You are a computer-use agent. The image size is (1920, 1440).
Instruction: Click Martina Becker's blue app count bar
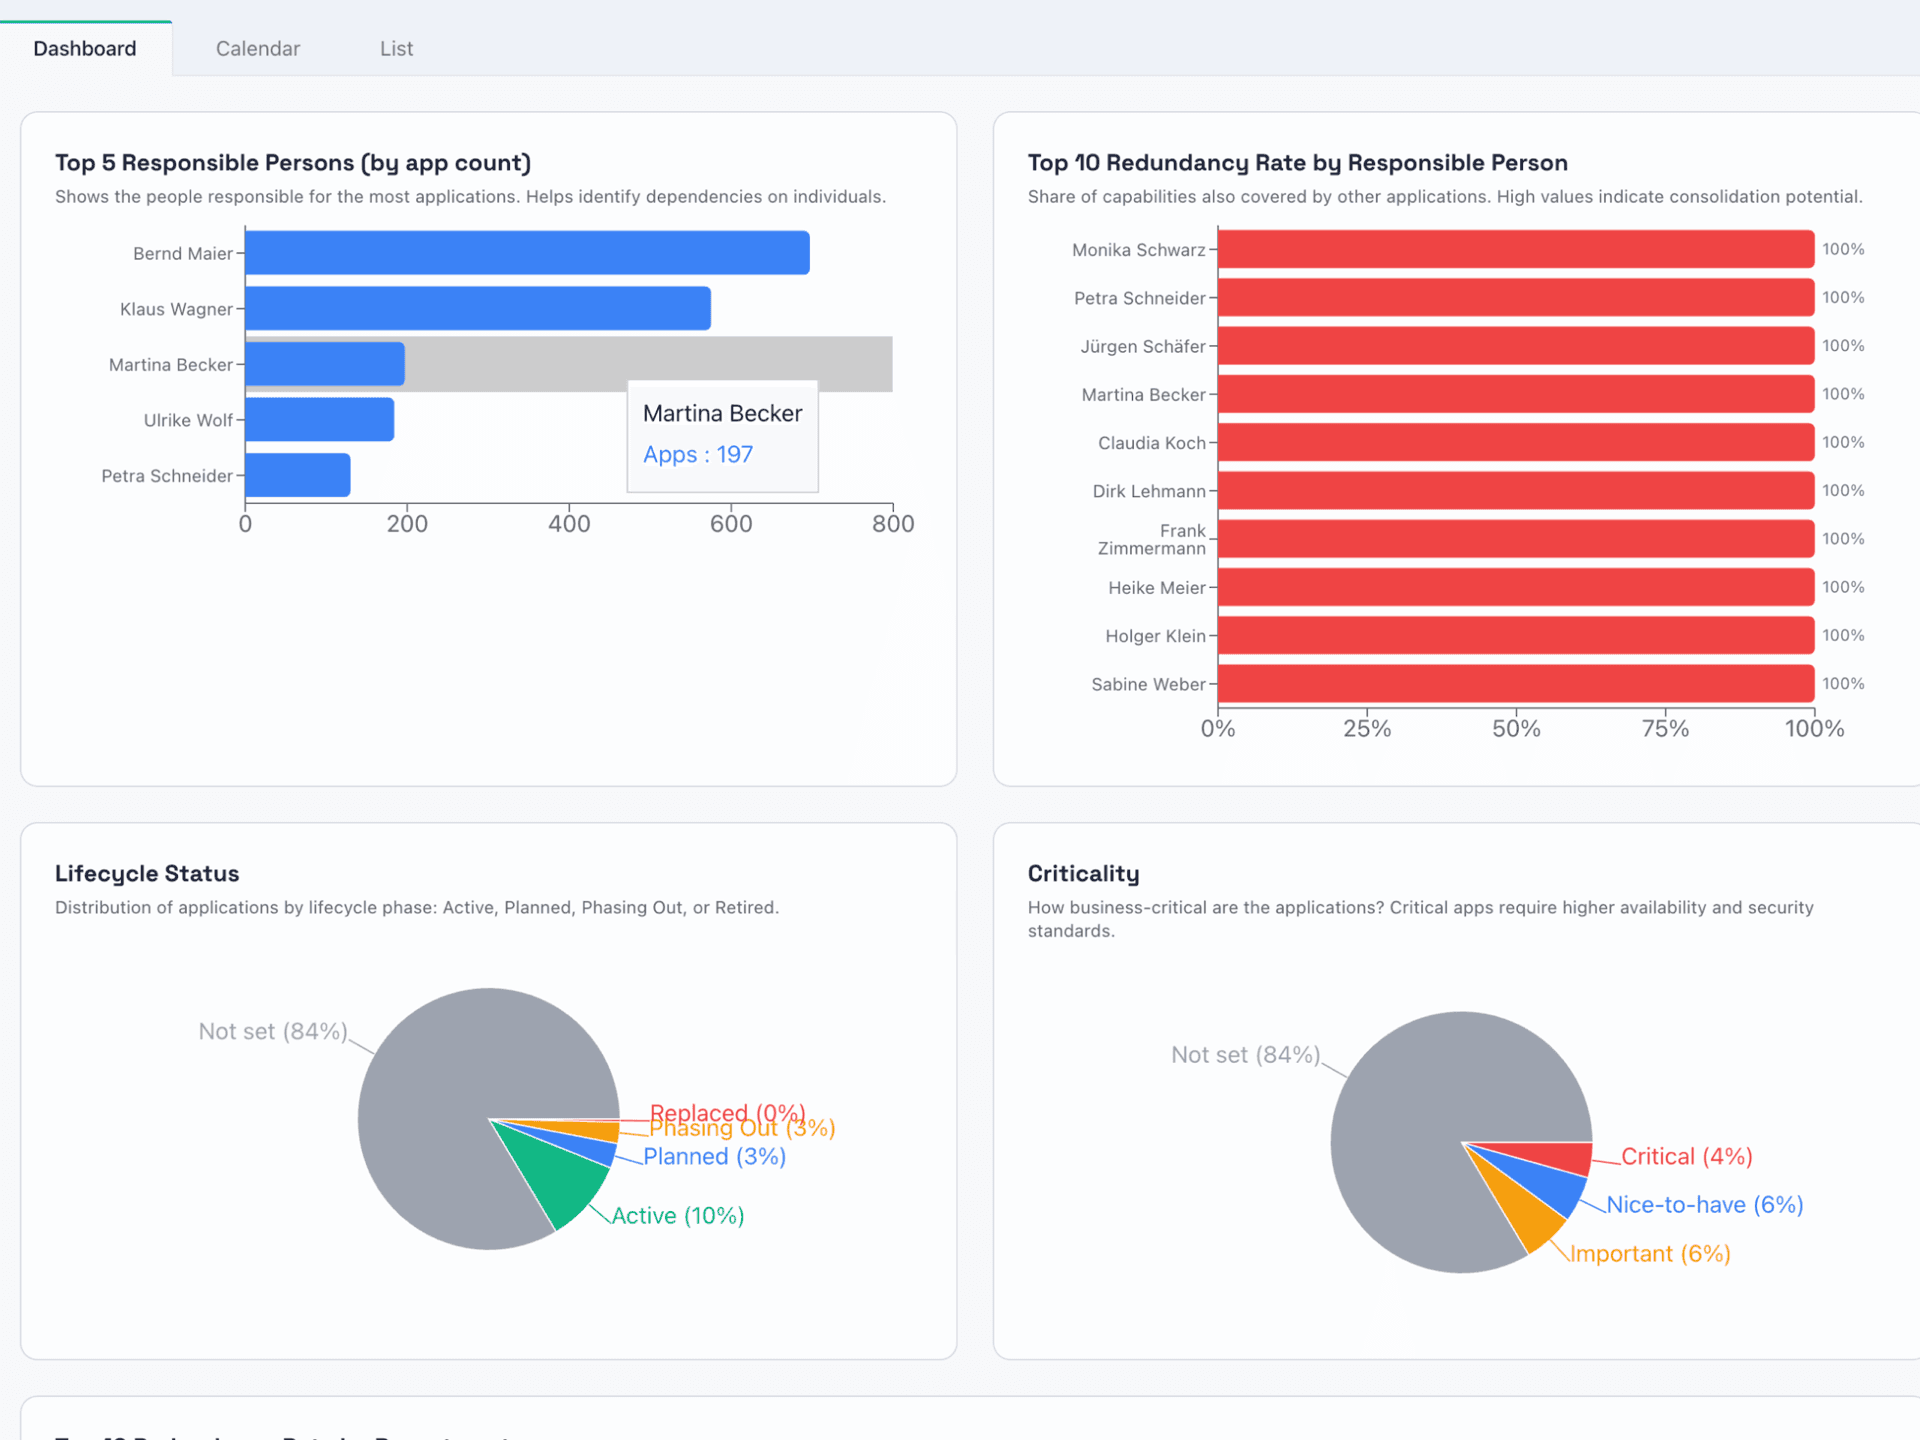(x=325, y=365)
